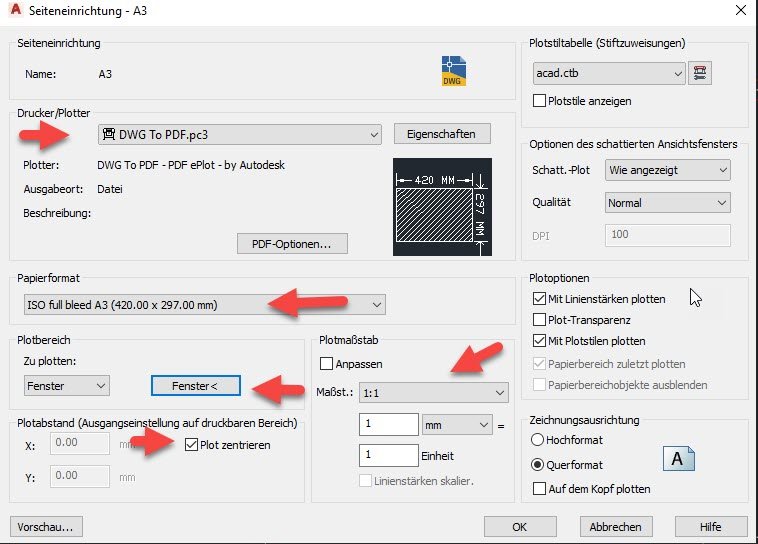This screenshot has width=758, height=544.
Task: Click the Fenster< window select button
Action: pyautogui.click(x=195, y=386)
